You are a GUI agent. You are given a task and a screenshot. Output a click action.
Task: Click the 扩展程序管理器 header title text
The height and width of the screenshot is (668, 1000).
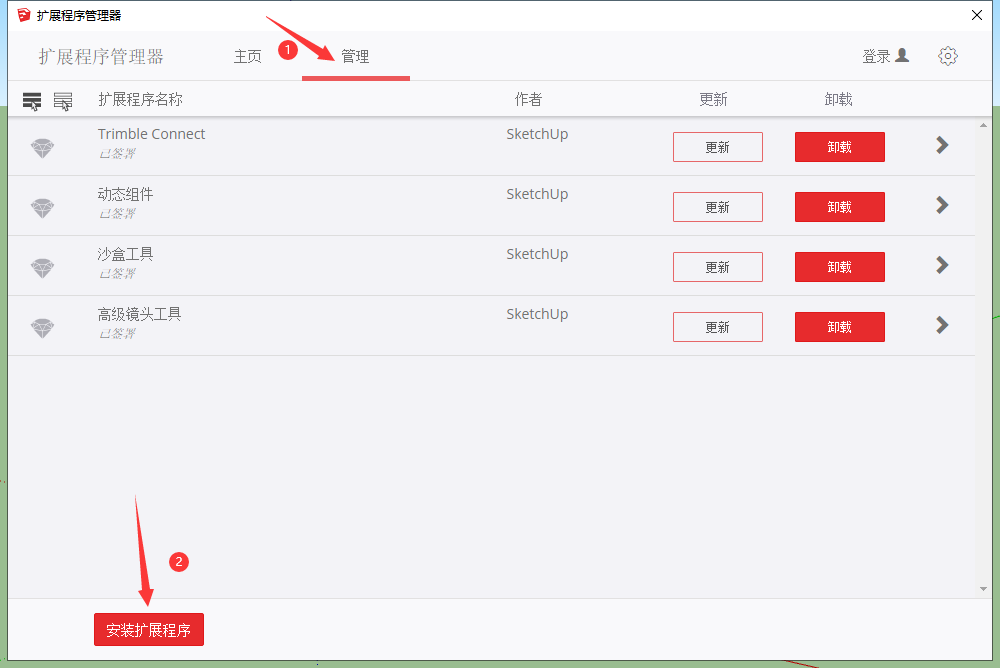pyautogui.click(x=101, y=57)
